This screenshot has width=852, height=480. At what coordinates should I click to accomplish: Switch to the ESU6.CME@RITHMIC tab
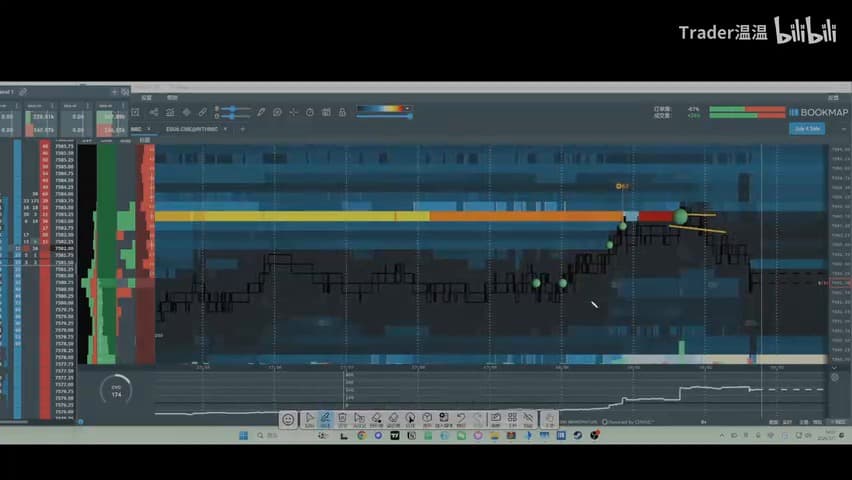click(192, 129)
